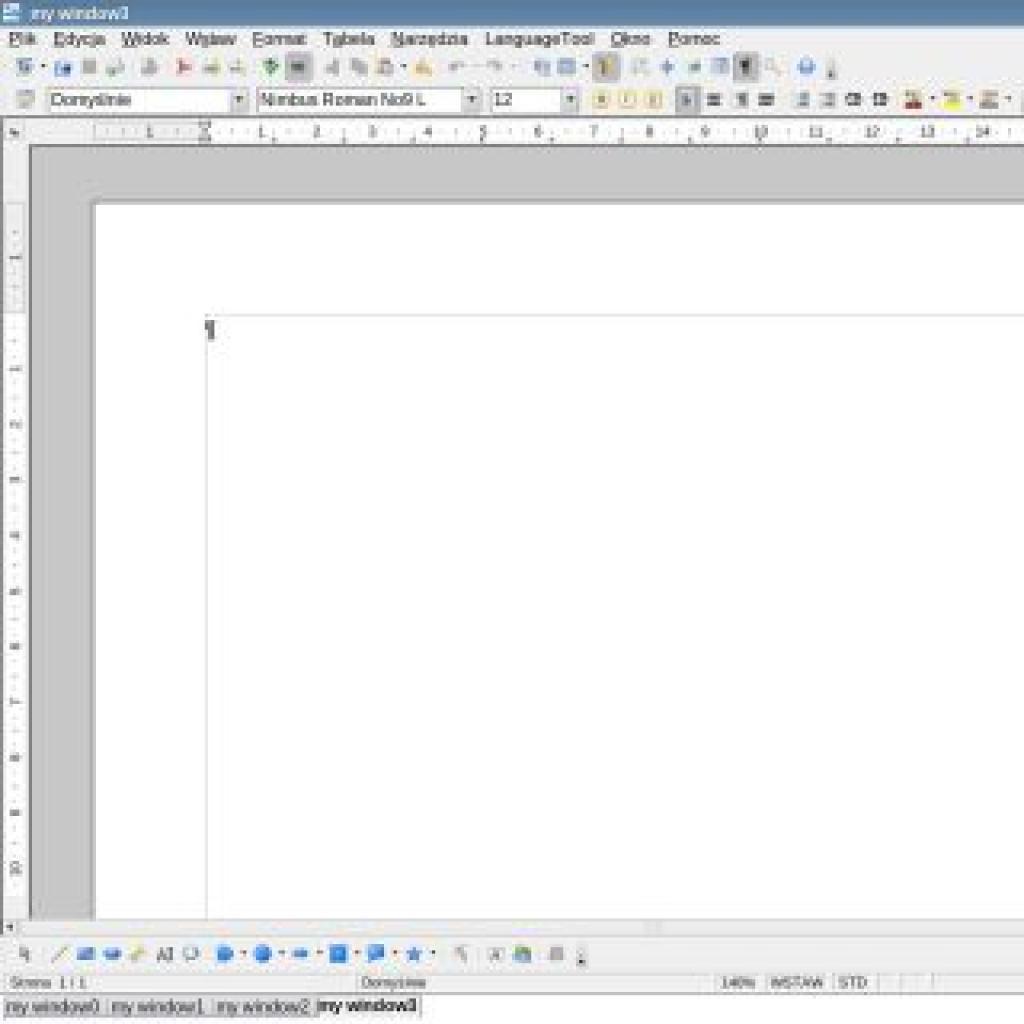This screenshot has width=1024, height=1024.
Task: Open the Tabela menu
Action: [349, 39]
